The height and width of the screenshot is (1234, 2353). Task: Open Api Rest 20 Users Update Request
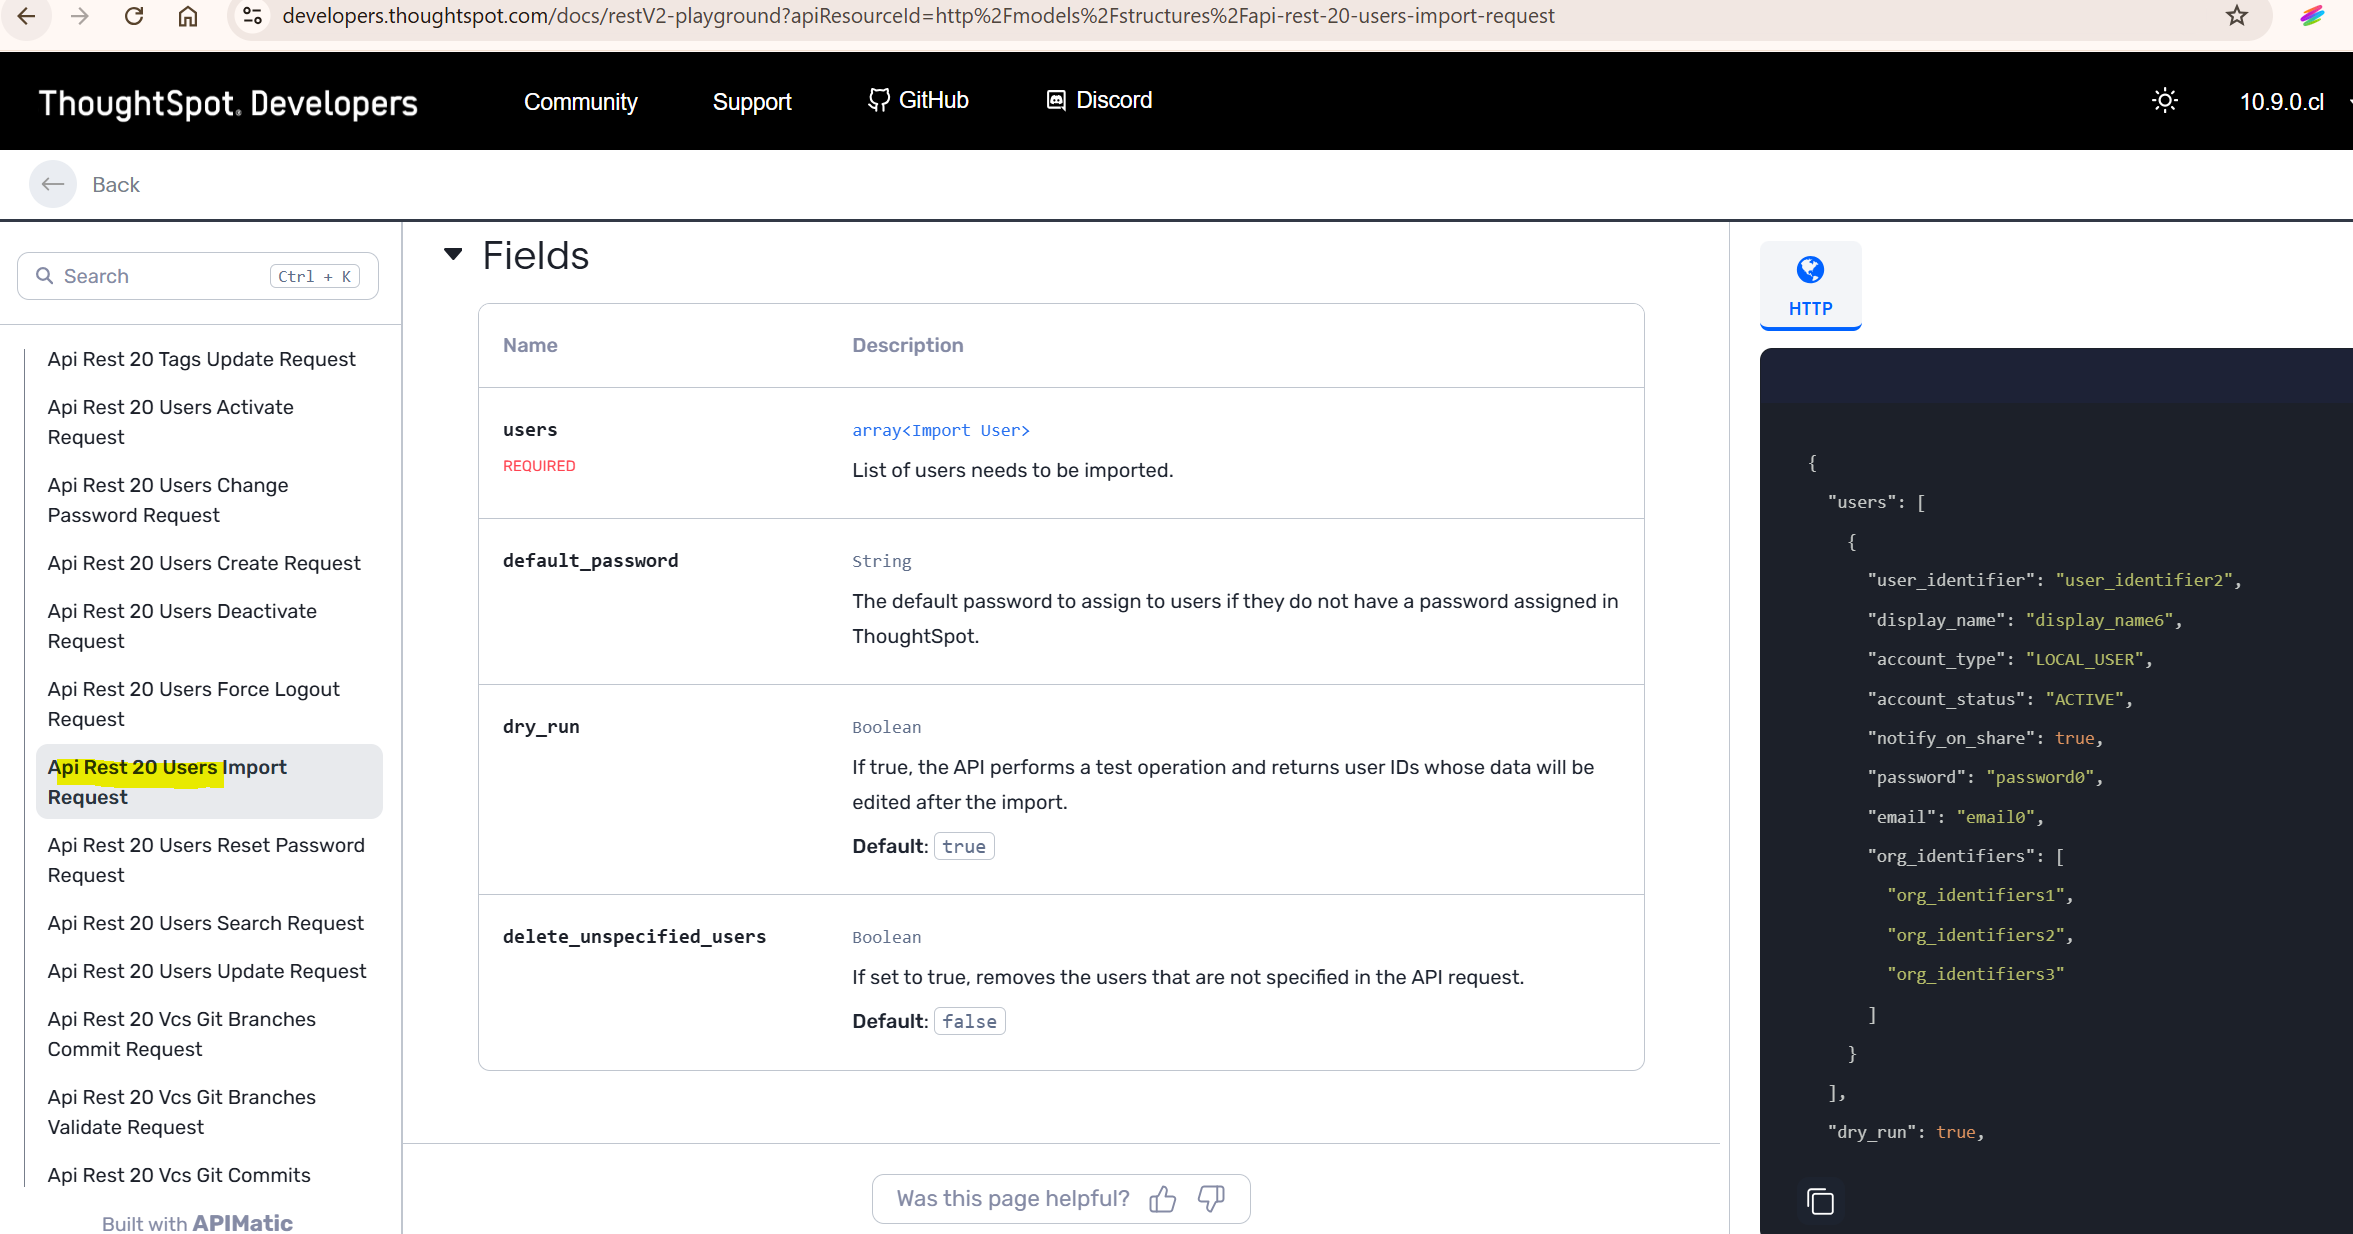click(207, 971)
